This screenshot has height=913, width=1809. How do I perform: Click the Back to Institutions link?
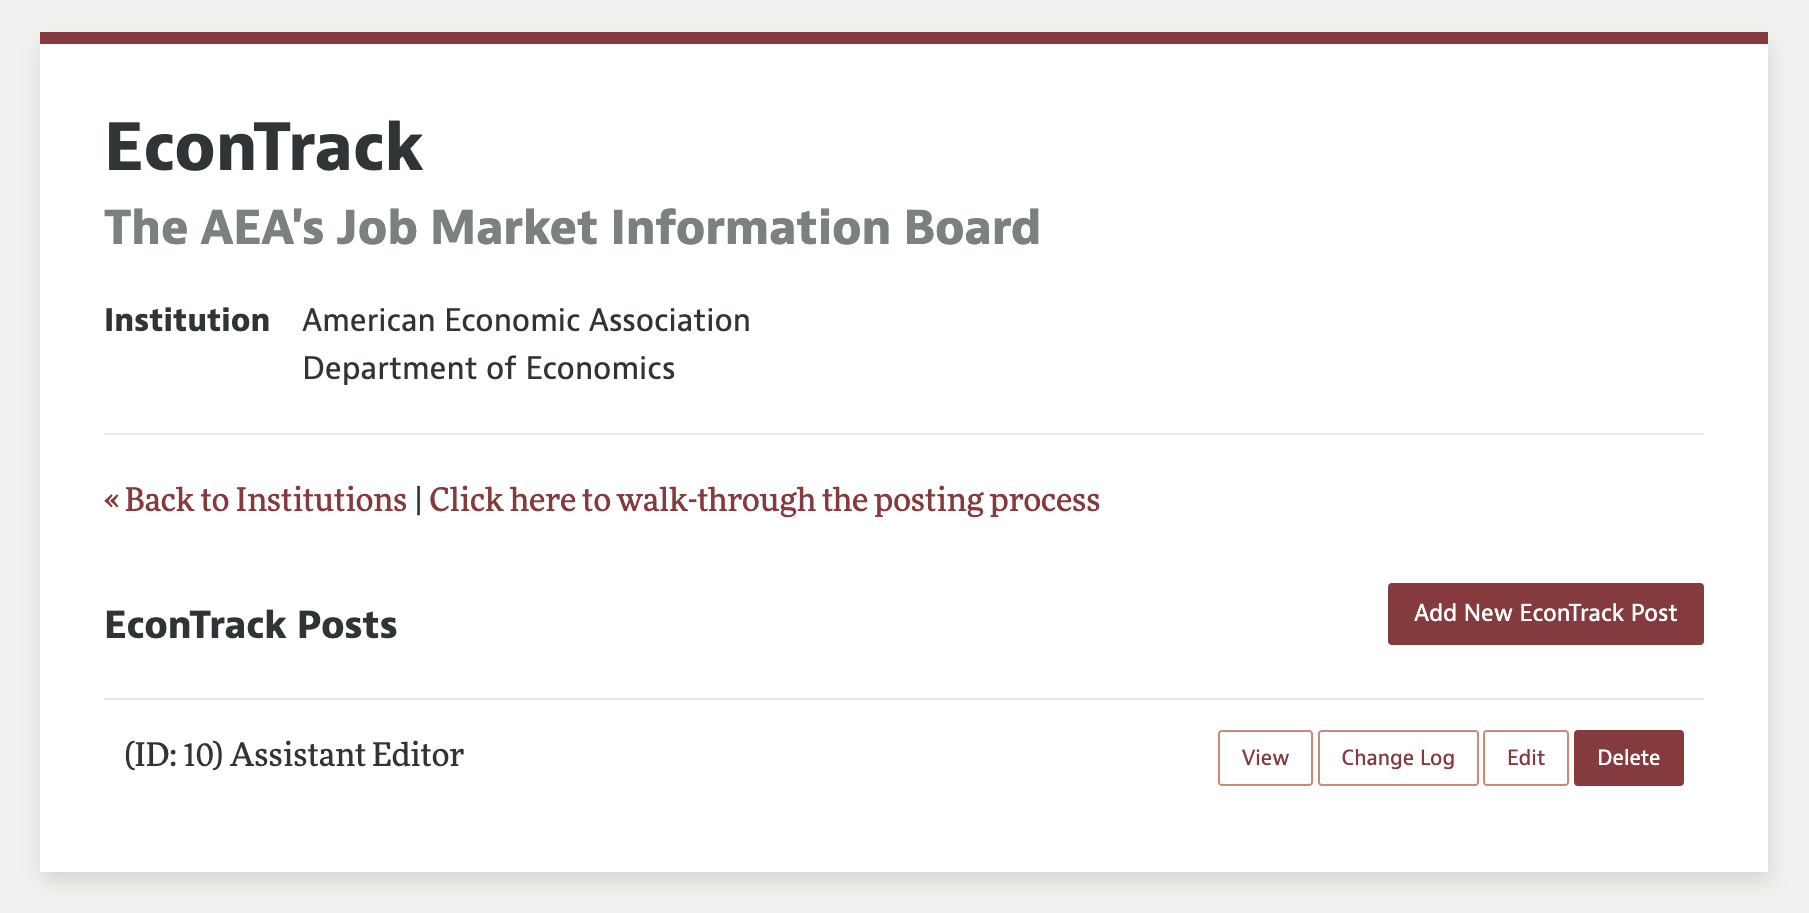tap(256, 499)
